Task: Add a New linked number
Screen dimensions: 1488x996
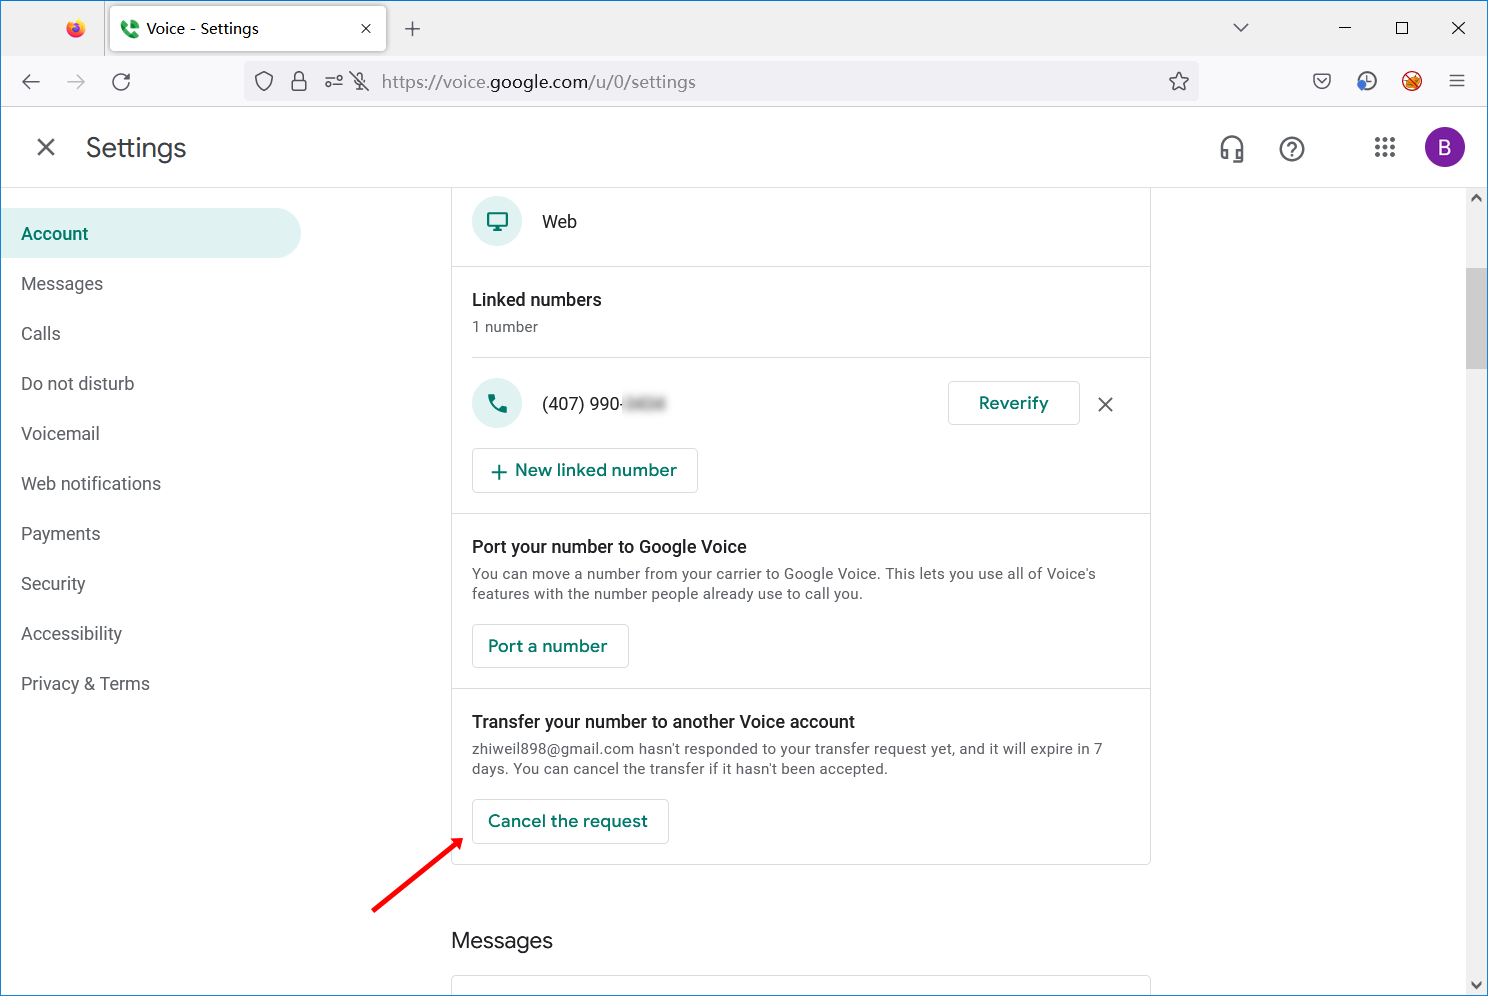Action: [585, 470]
